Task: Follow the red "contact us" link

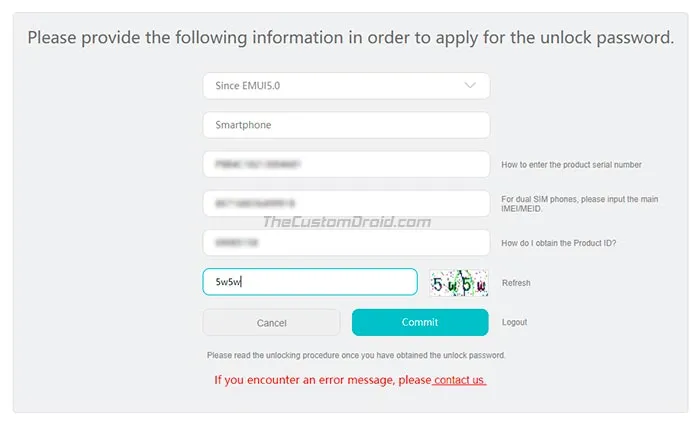Action: [x=460, y=380]
